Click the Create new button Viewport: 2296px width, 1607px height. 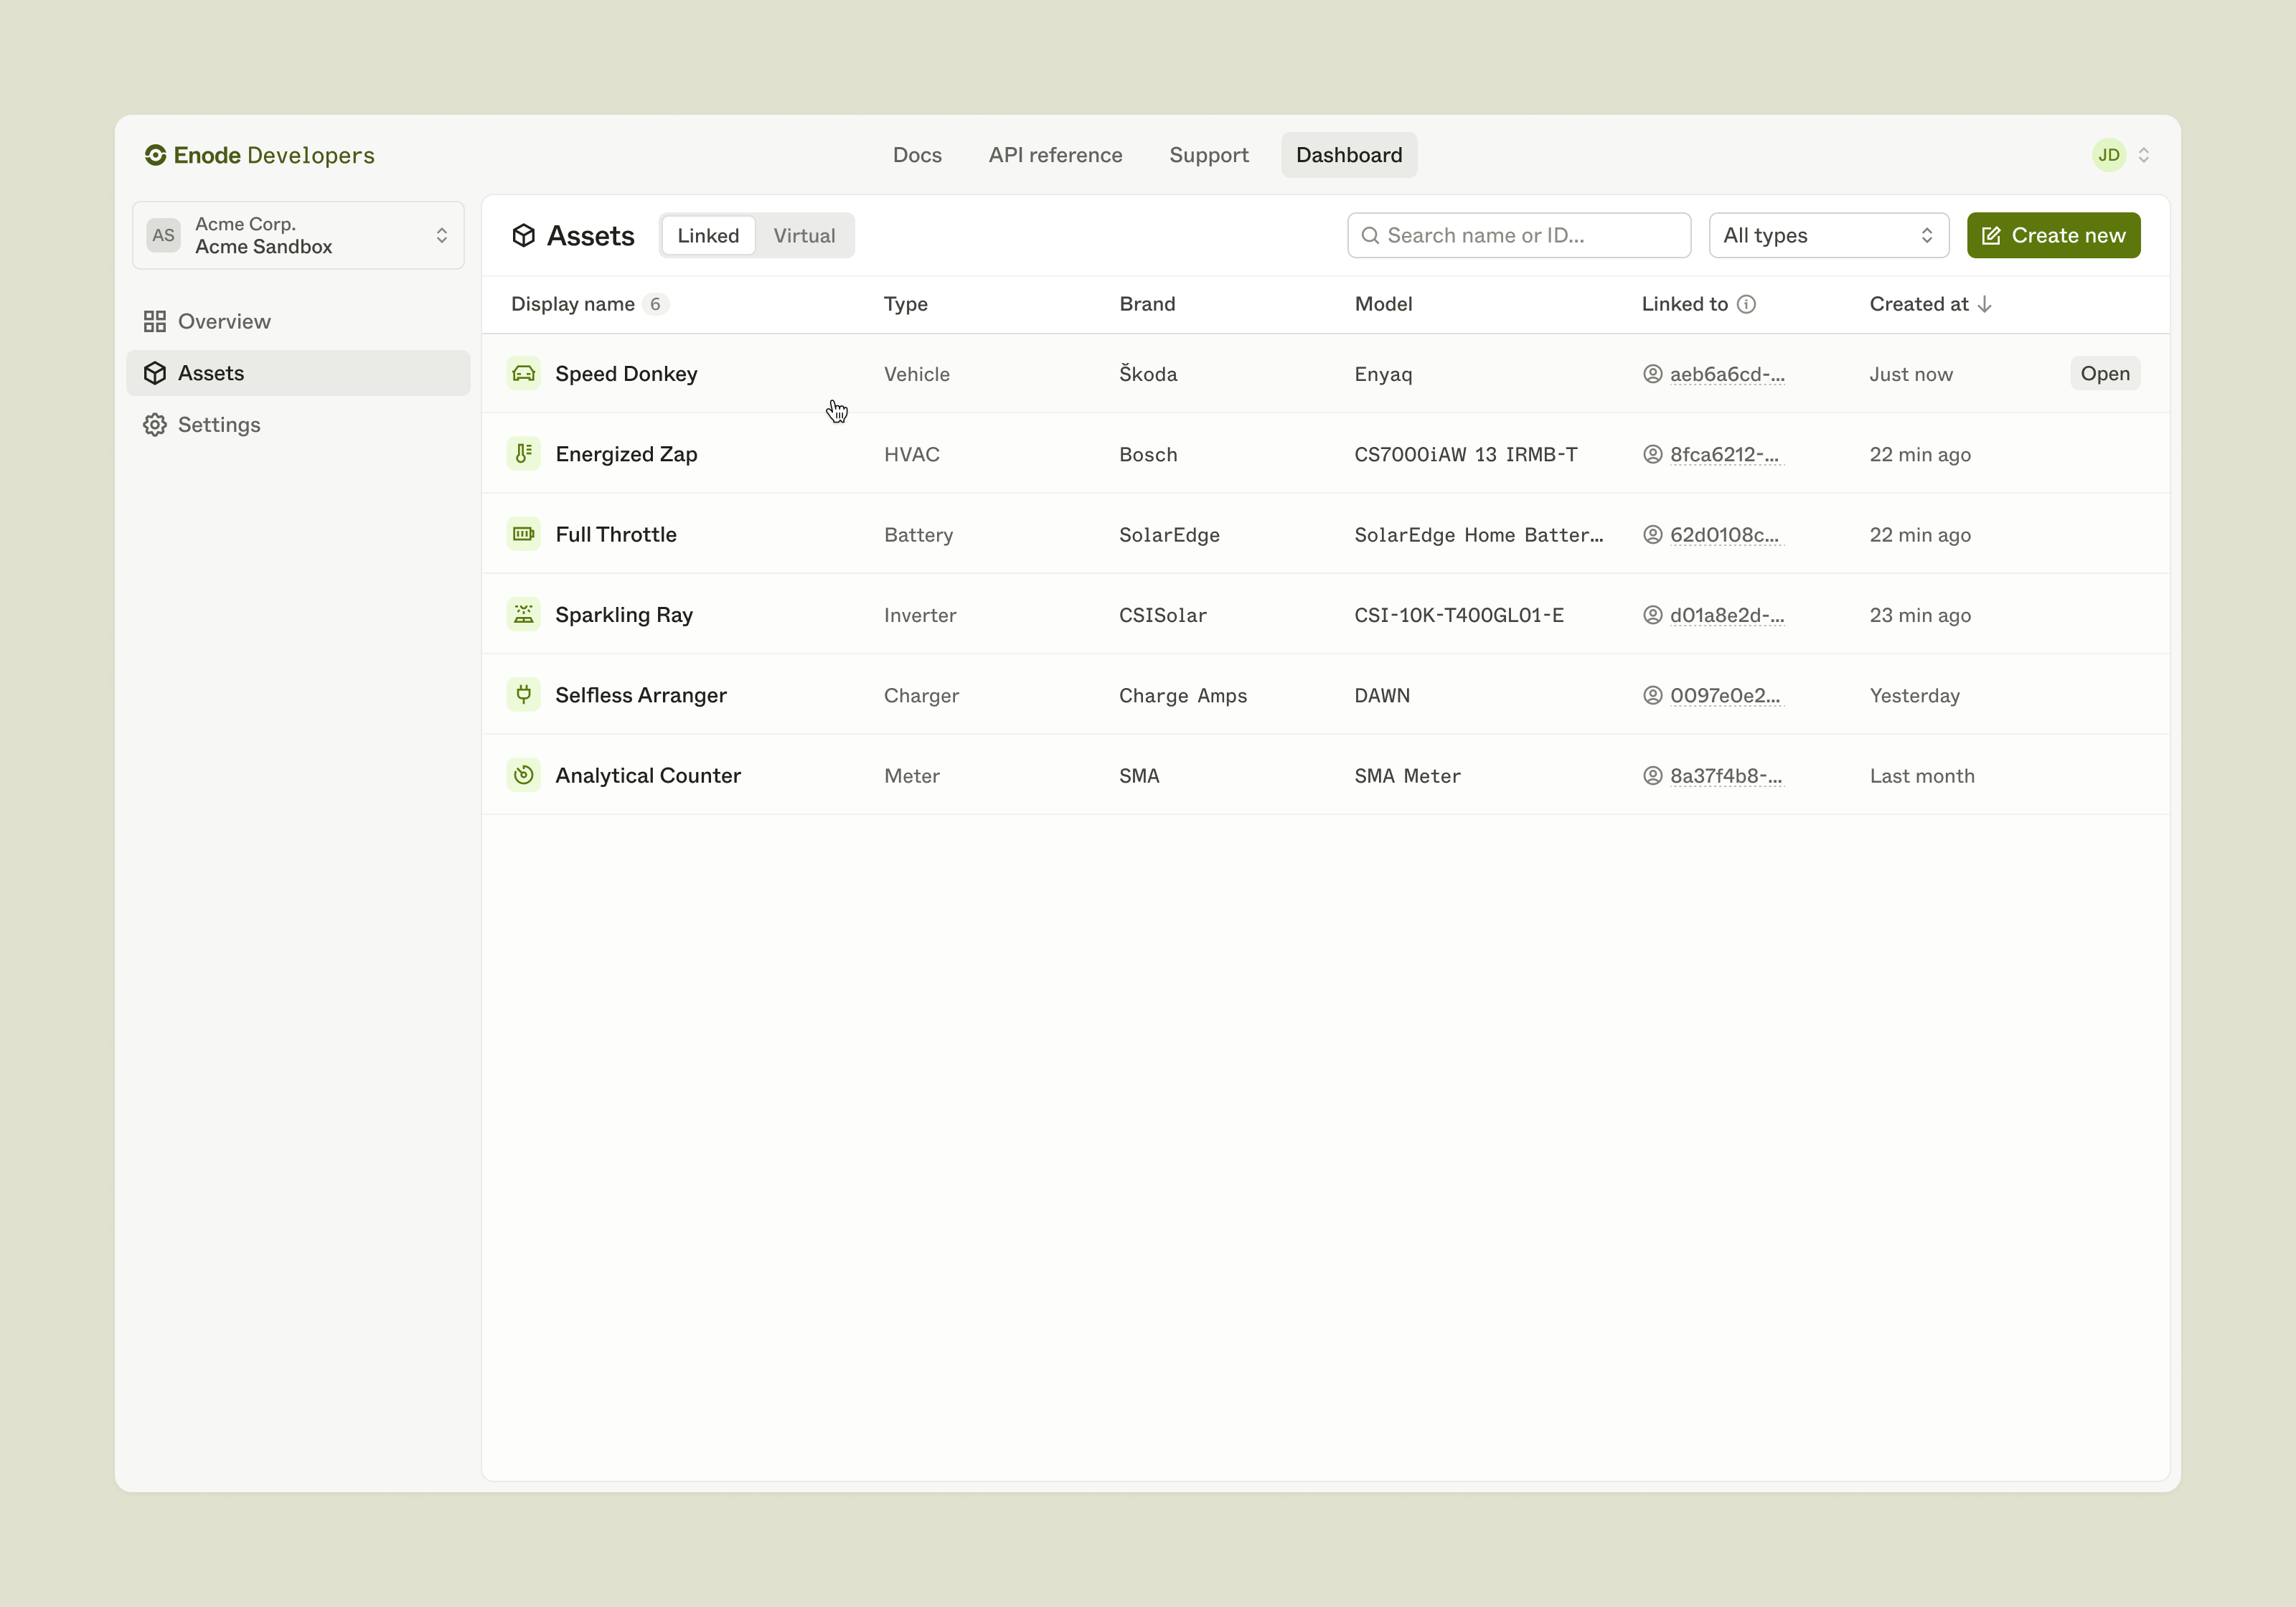pyautogui.click(x=2053, y=236)
